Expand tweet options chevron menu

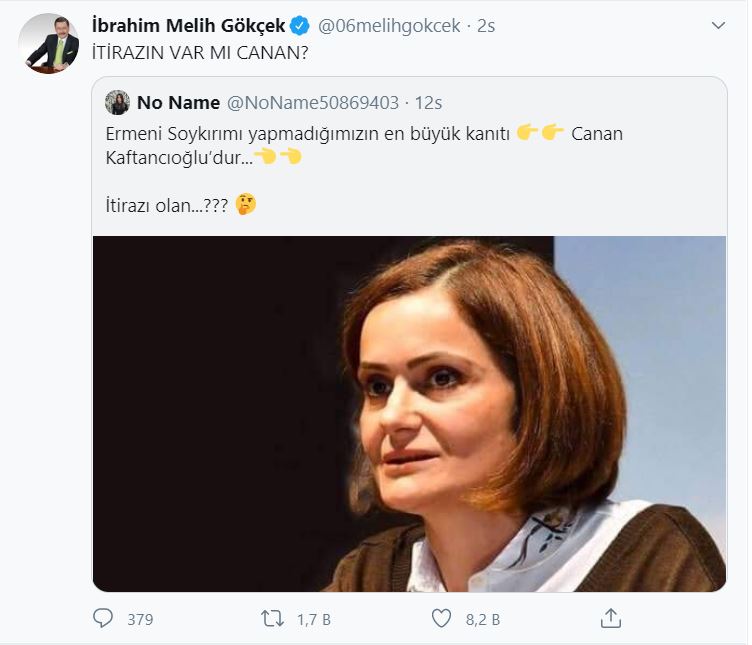pyautogui.click(x=717, y=25)
